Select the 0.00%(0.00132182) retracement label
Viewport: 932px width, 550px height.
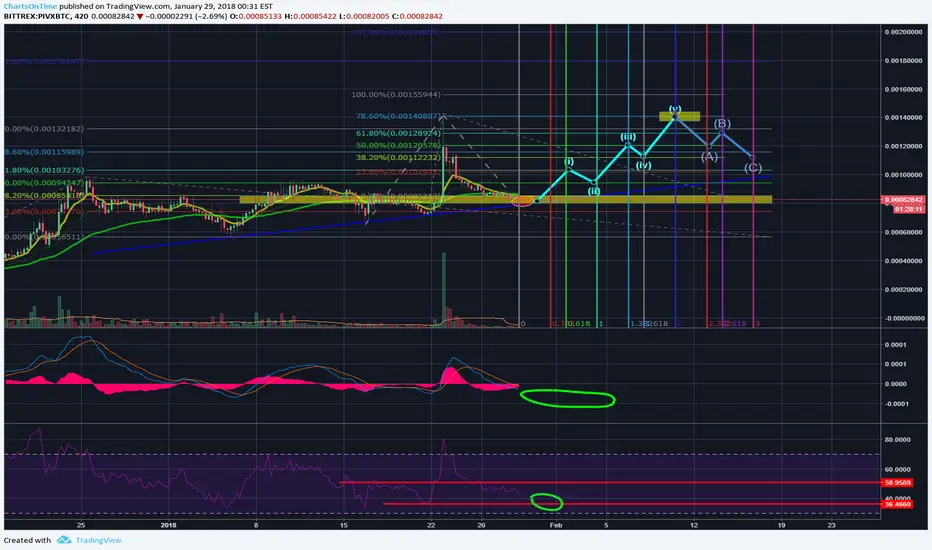pyautogui.click(x=45, y=128)
